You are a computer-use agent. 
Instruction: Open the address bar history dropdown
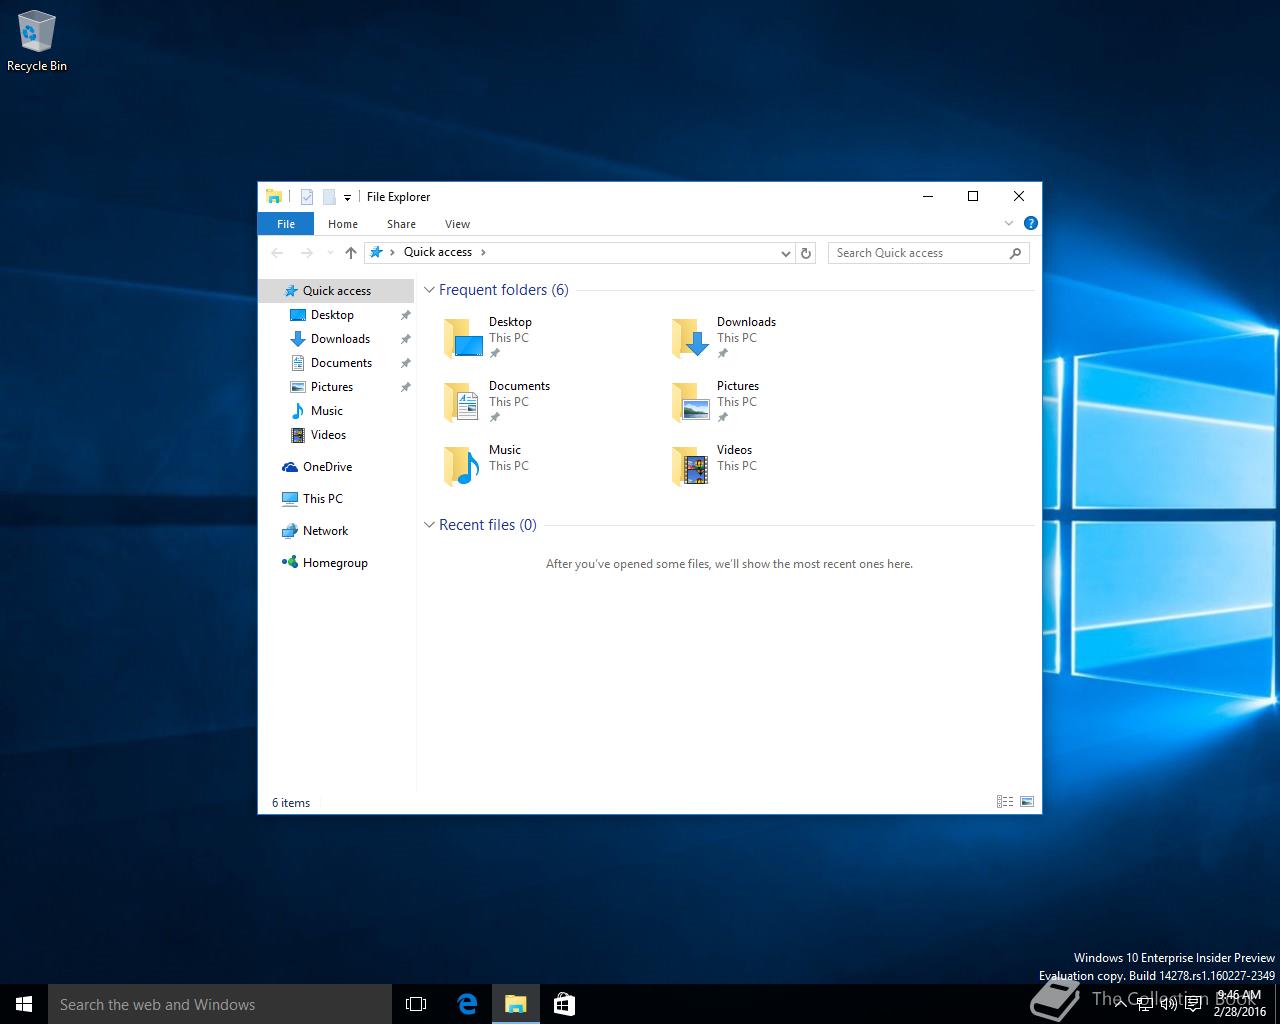[785, 253]
